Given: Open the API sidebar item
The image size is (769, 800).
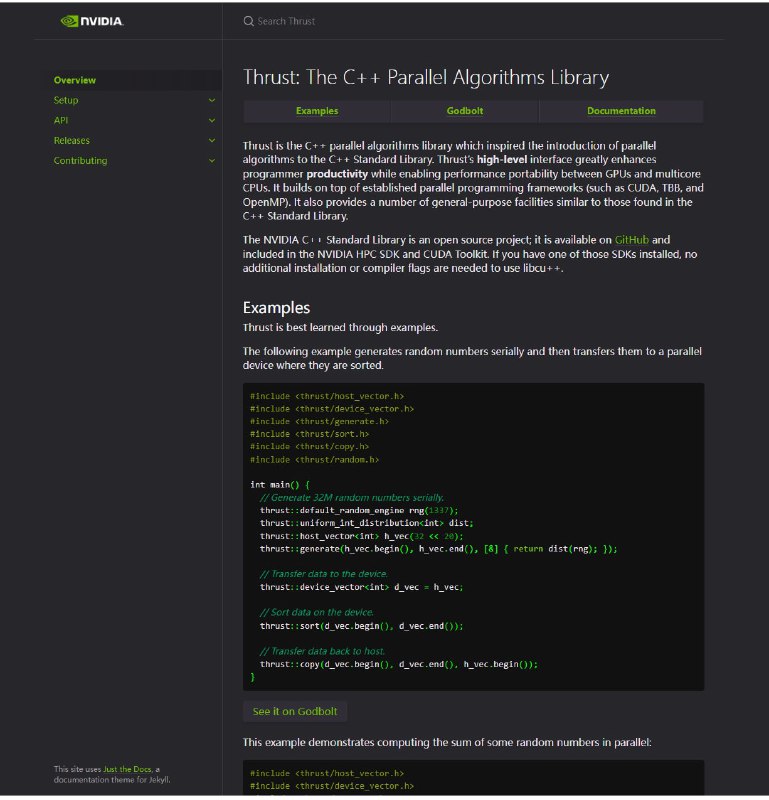Looking at the screenshot, I should [x=61, y=120].
